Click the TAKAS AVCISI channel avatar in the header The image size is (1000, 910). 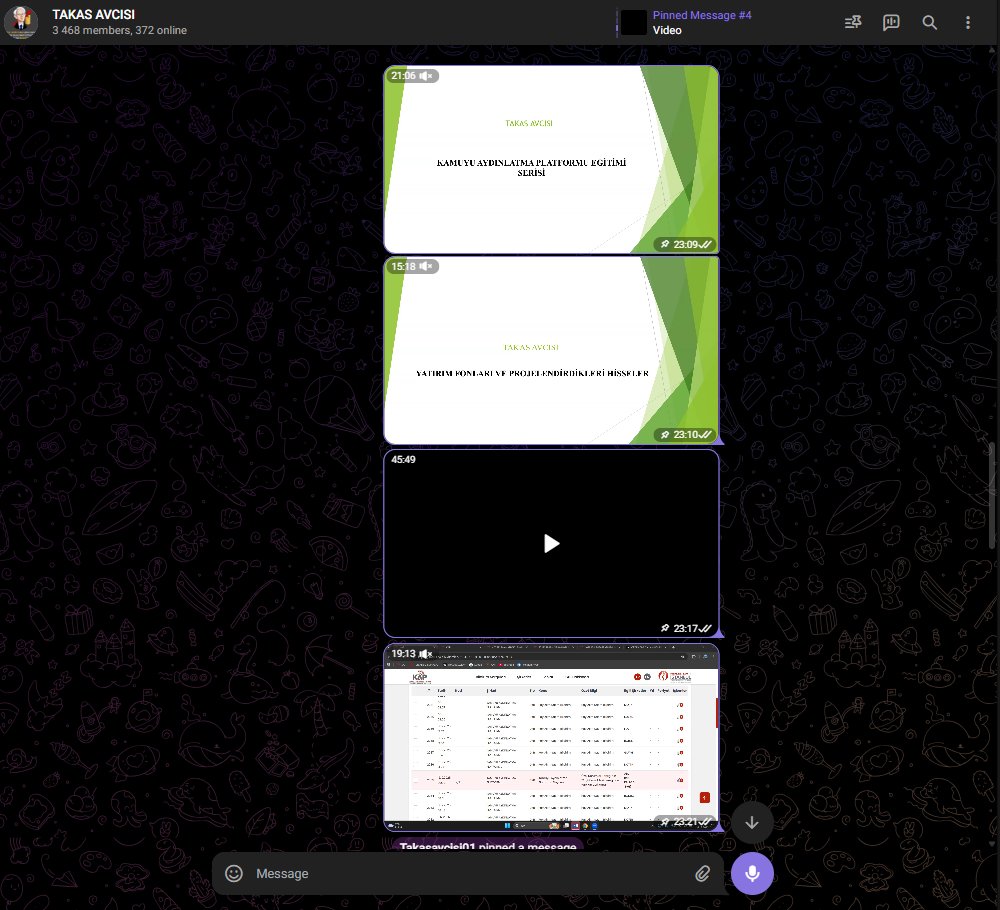pos(20,22)
